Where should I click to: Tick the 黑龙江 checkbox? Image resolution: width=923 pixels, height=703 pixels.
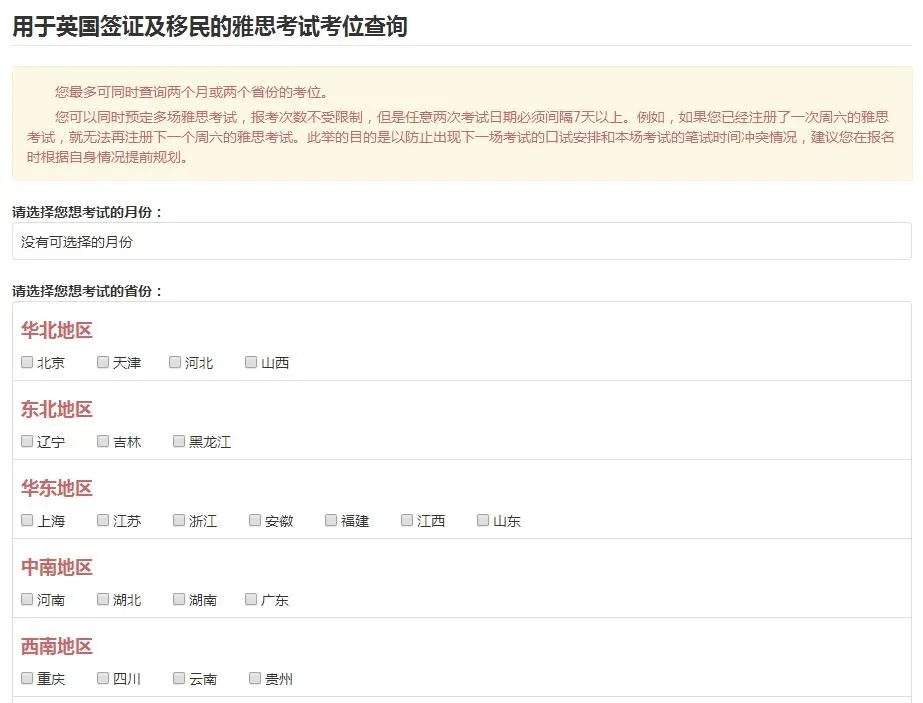pyautogui.click(x=179, y=441)
